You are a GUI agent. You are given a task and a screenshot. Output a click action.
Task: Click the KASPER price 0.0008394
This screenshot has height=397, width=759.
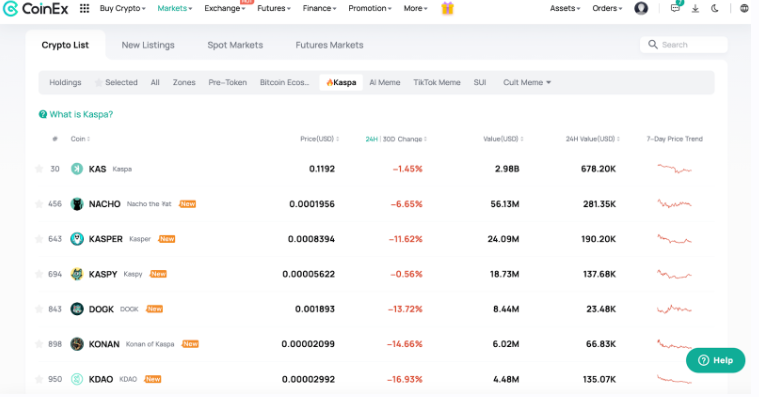pyautogui.click(x=311, y=239)
